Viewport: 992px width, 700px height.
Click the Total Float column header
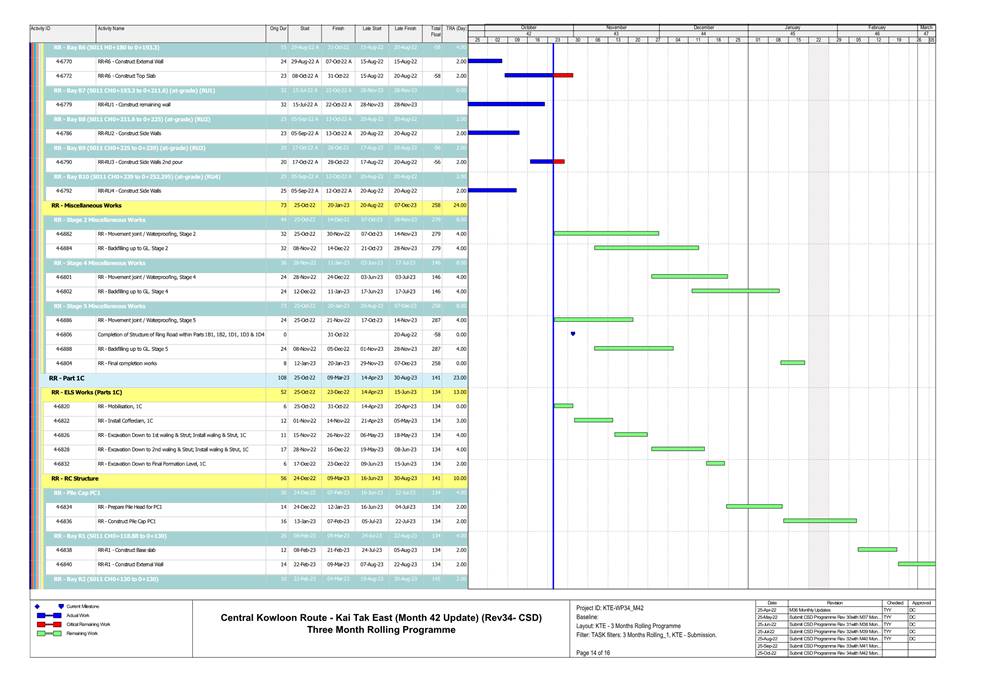pyautogui.click(x=435, y=32)
